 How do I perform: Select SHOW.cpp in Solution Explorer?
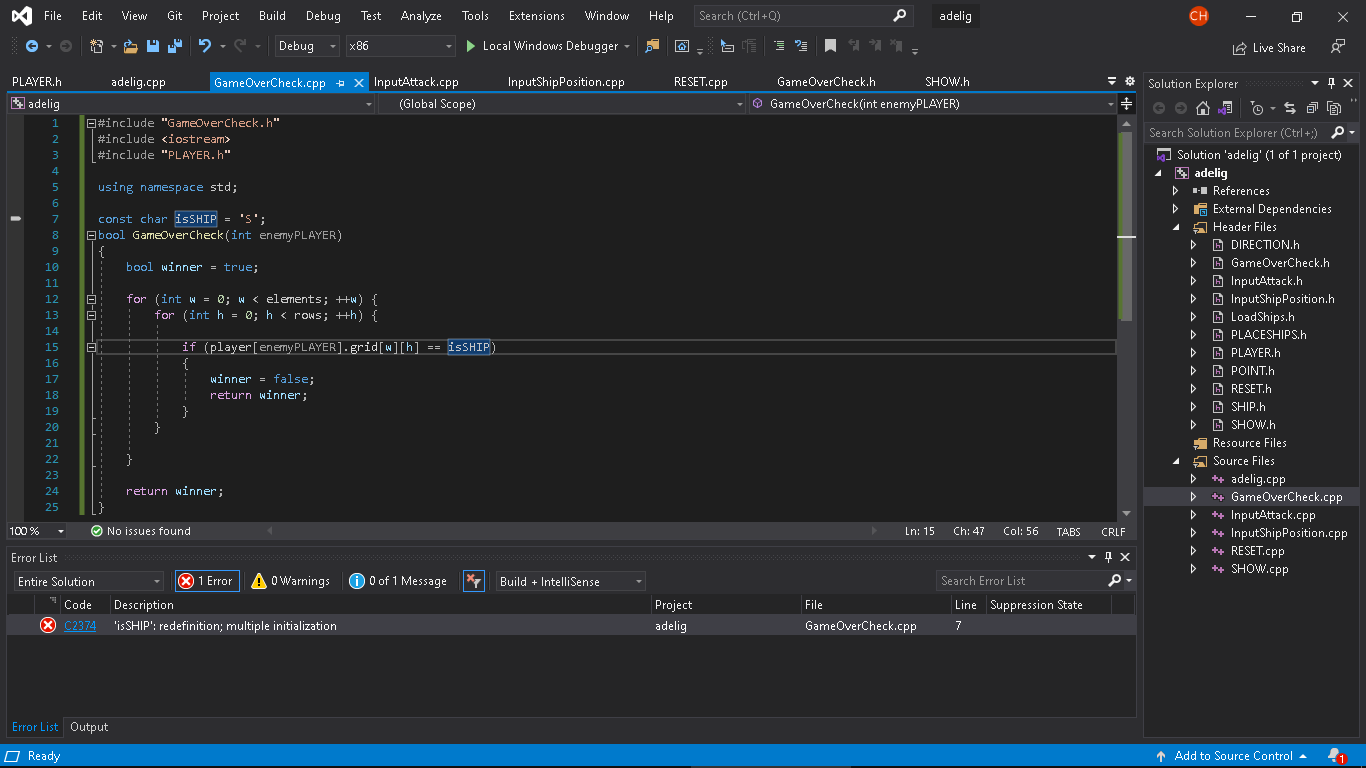1259,569
